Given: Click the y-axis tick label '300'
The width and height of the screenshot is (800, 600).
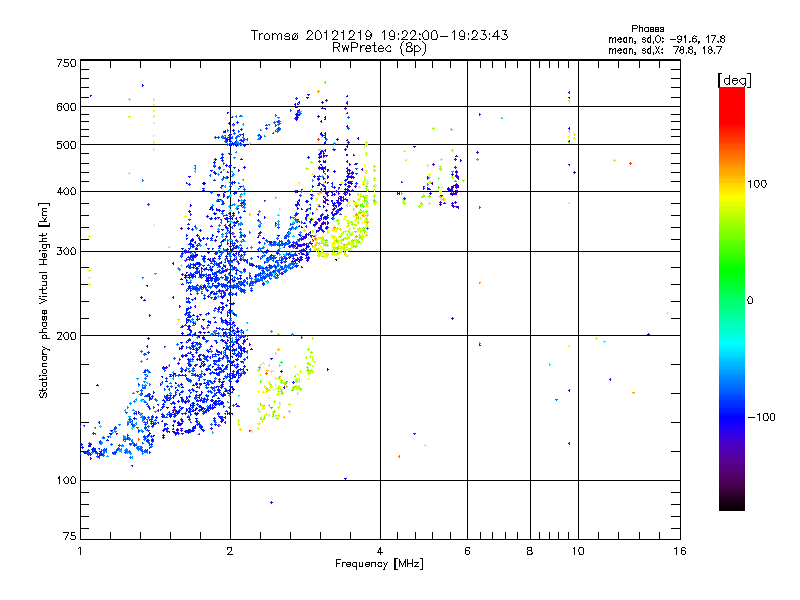Looking at the screenshot, I should (x=66, y=252).
